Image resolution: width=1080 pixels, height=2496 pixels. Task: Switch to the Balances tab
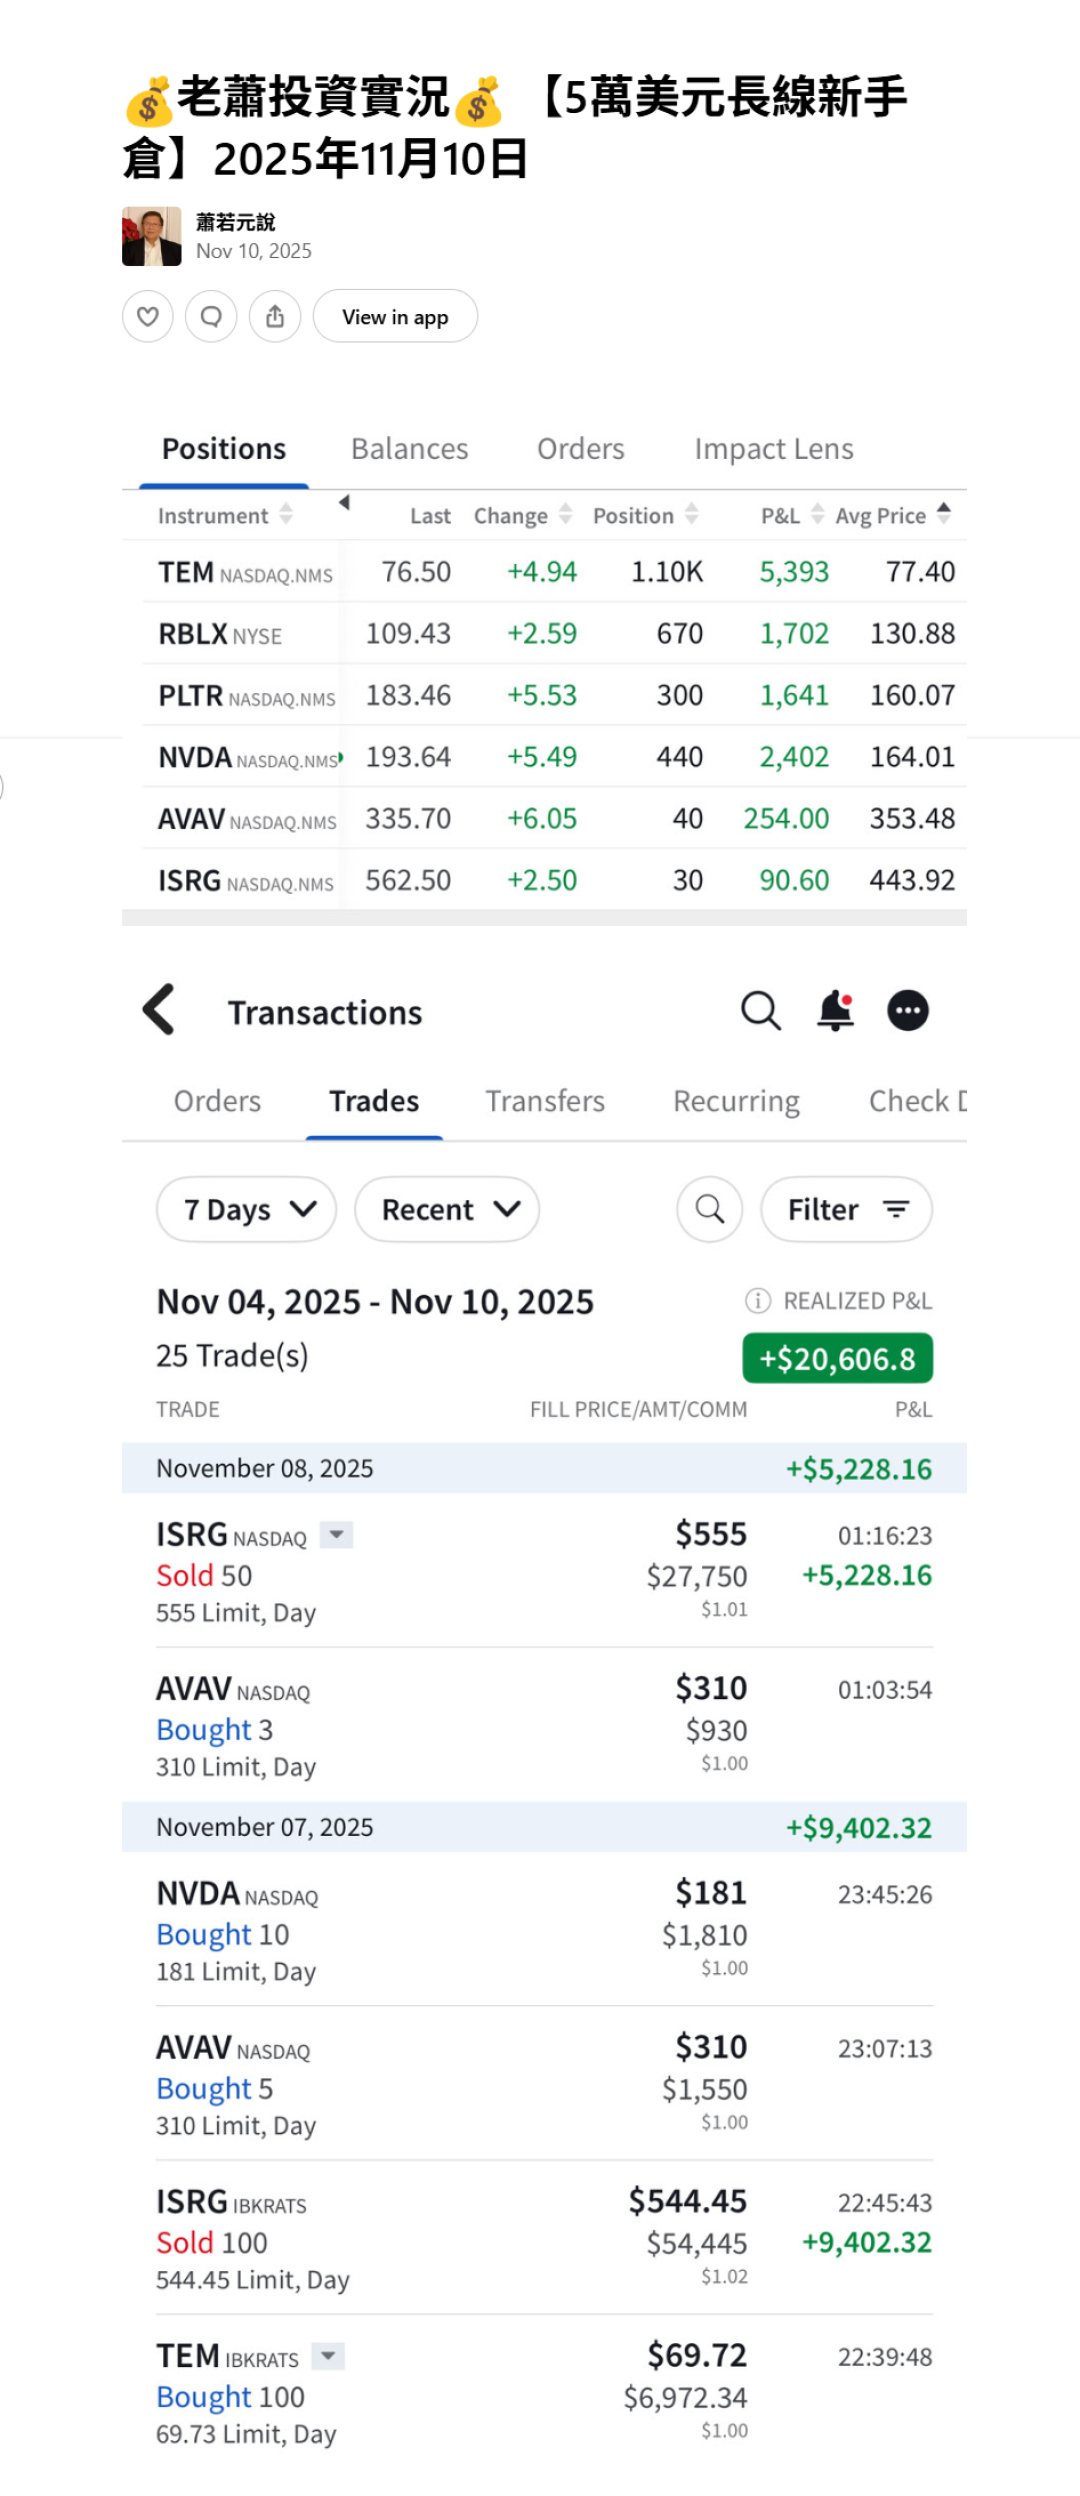(x=409, y=449)
